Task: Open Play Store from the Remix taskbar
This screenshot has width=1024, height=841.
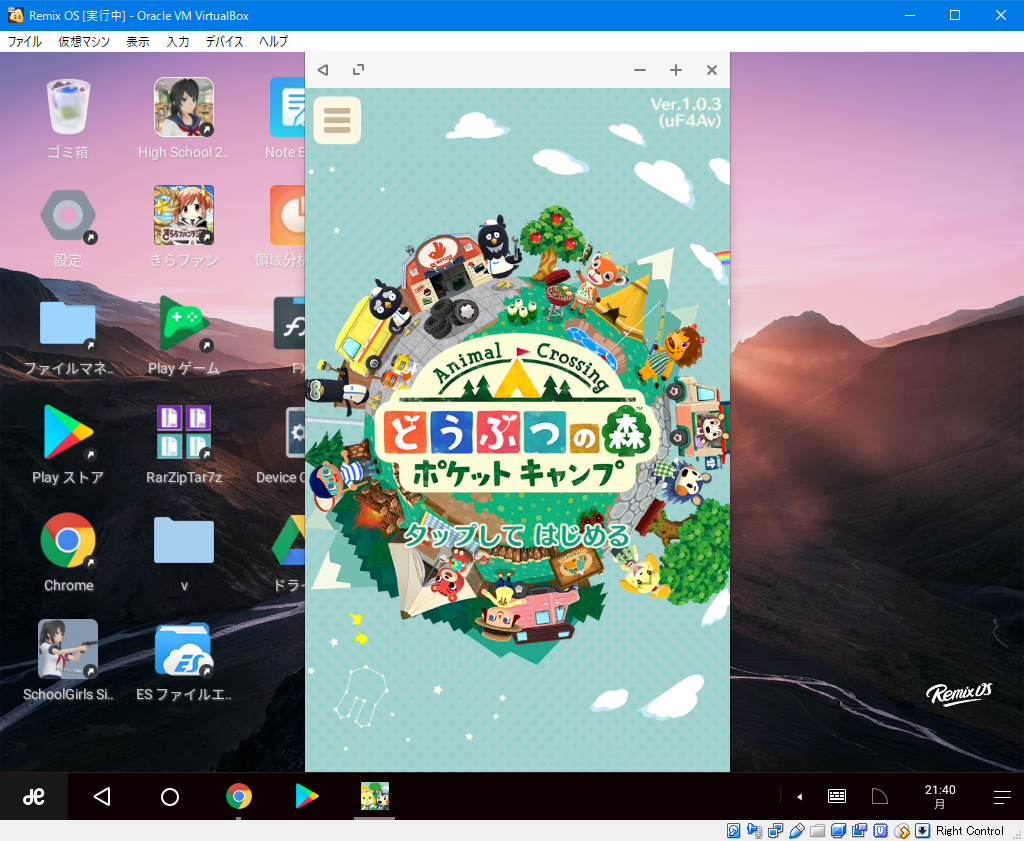Action: pos(306,796)
